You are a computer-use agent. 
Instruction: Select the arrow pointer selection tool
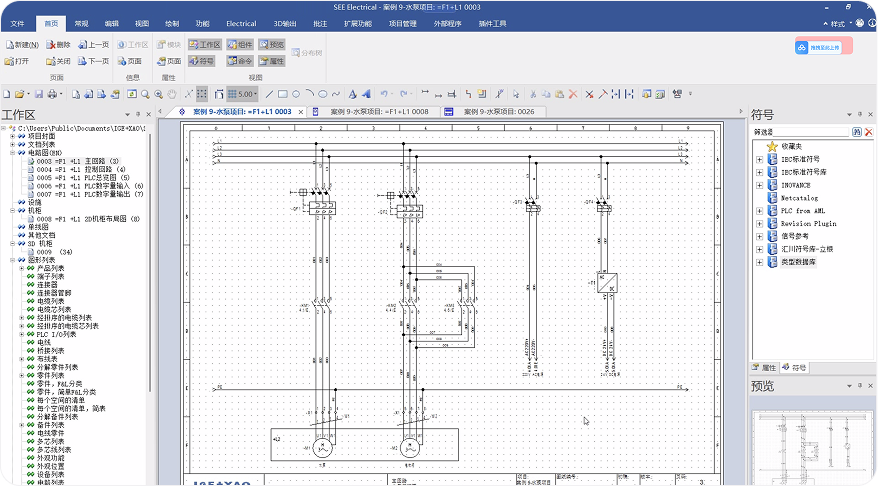coord(516,94)
